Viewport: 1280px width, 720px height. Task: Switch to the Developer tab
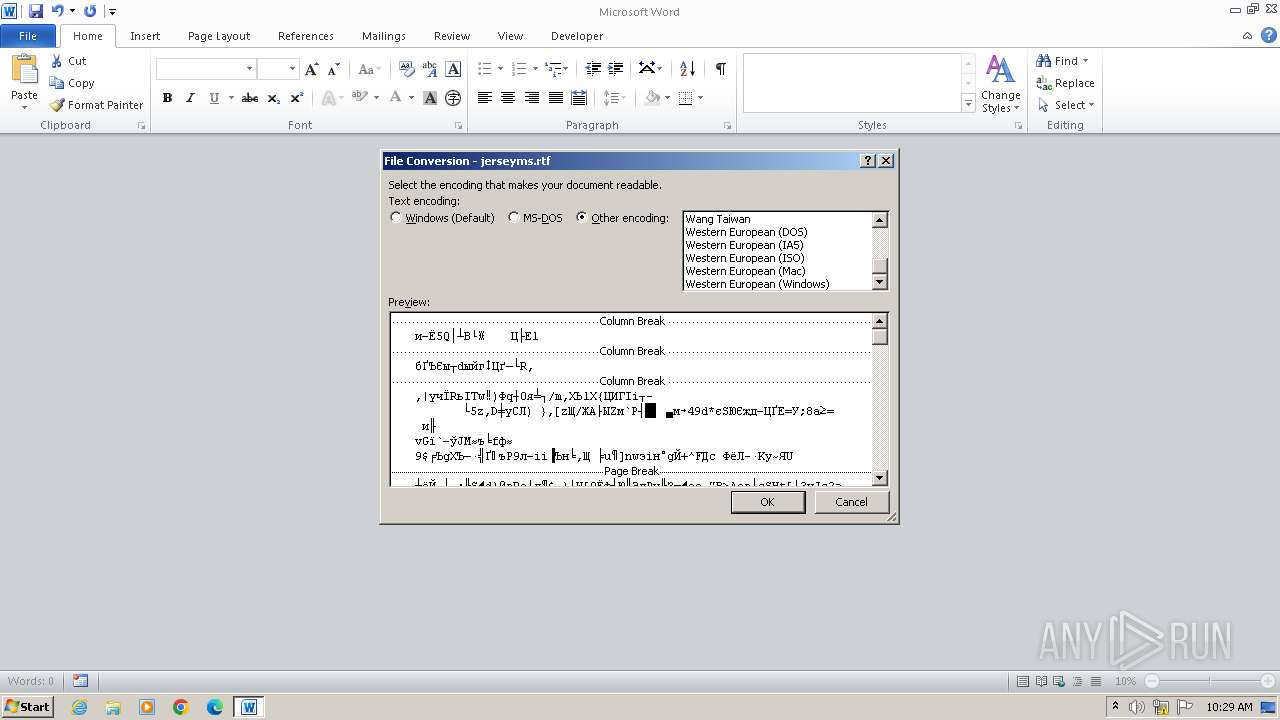[x=577, y=36]
